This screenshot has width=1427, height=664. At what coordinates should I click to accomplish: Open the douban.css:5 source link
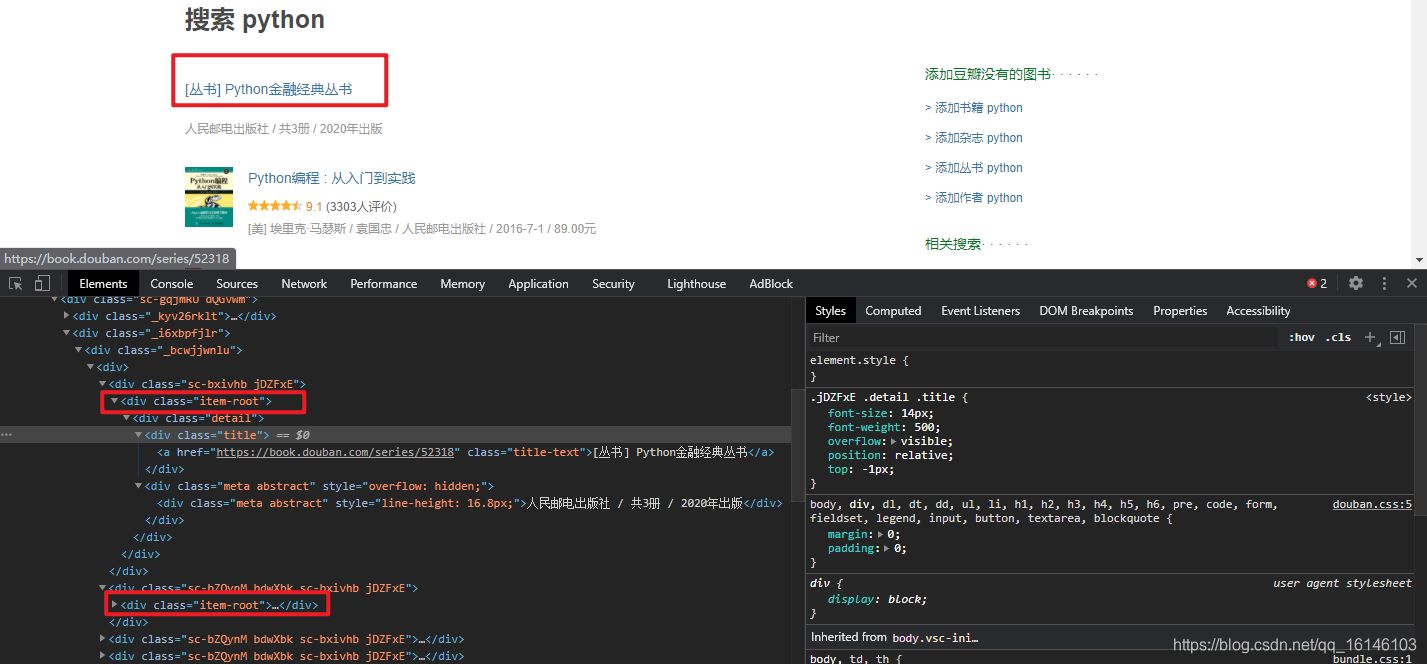[1372, 505]
